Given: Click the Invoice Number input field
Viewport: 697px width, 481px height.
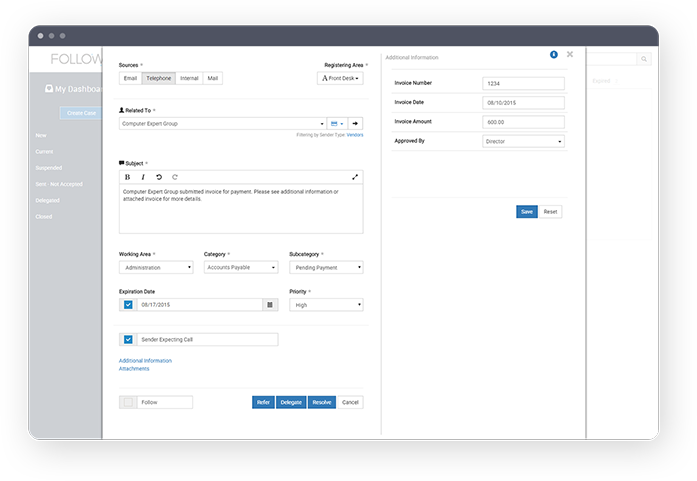Looking at the screenshot, I should pos(523,85).
